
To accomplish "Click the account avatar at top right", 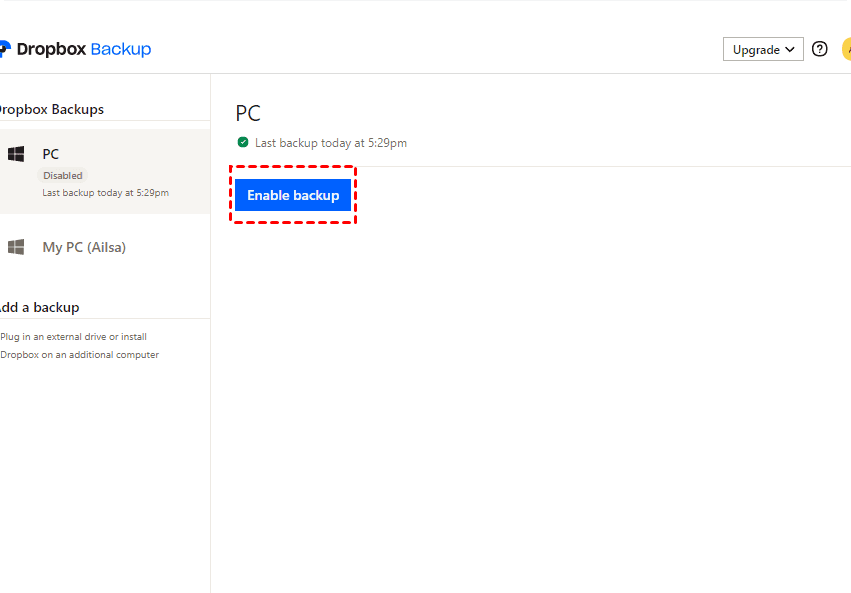I will click(x=847, y=49).
